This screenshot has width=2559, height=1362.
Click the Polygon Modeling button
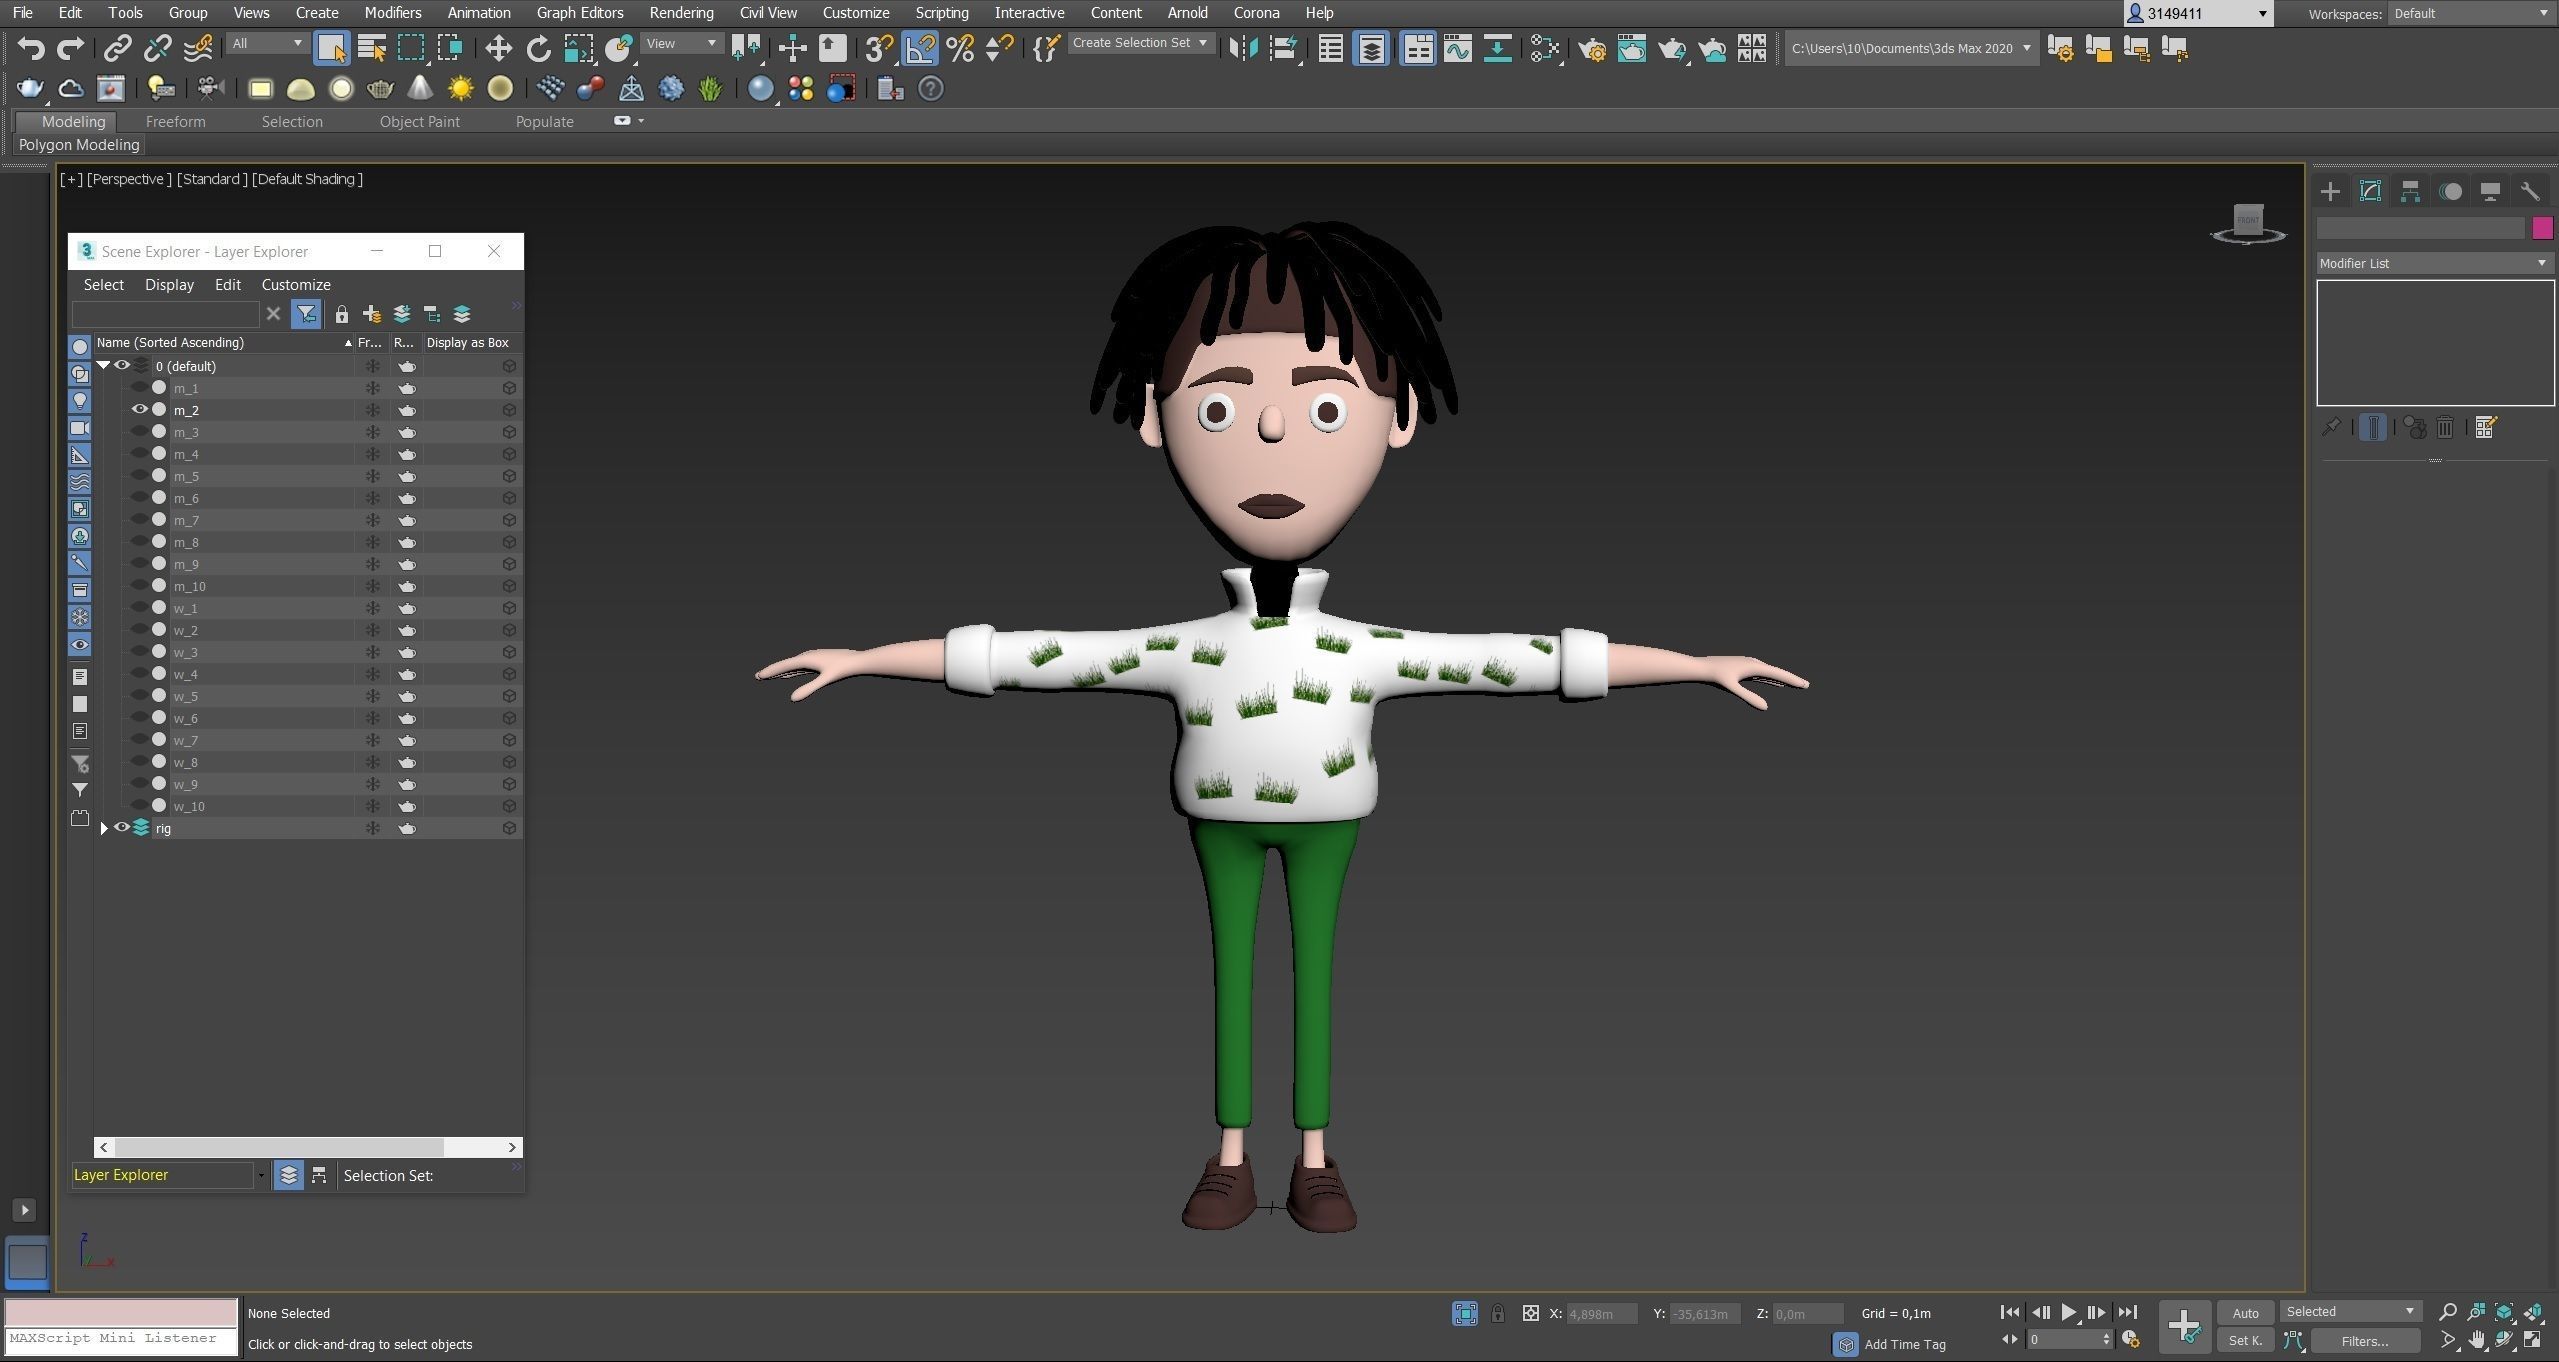click(x=79, y=144)
